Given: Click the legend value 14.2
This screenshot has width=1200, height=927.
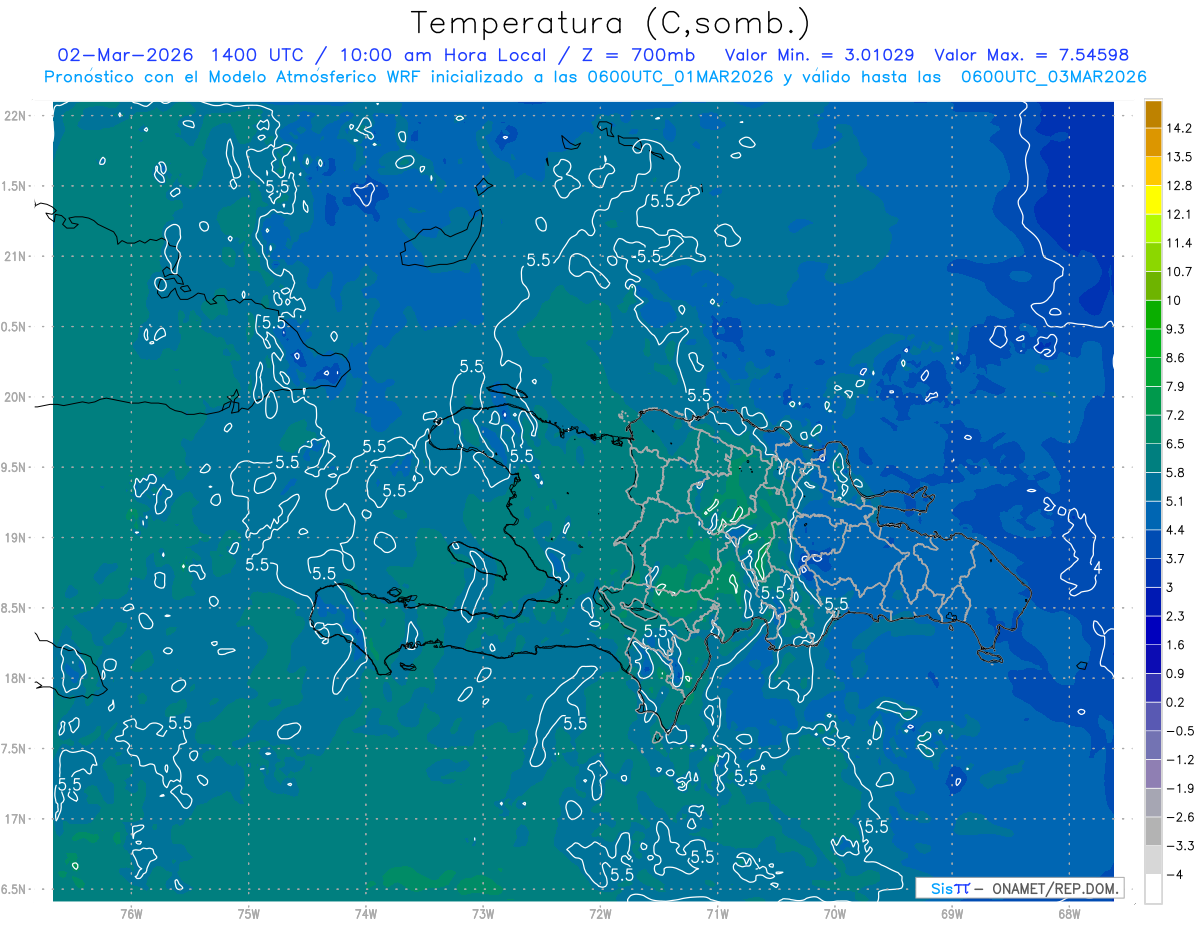Looking at the screenshot, I should click(x=1178, y=128).
